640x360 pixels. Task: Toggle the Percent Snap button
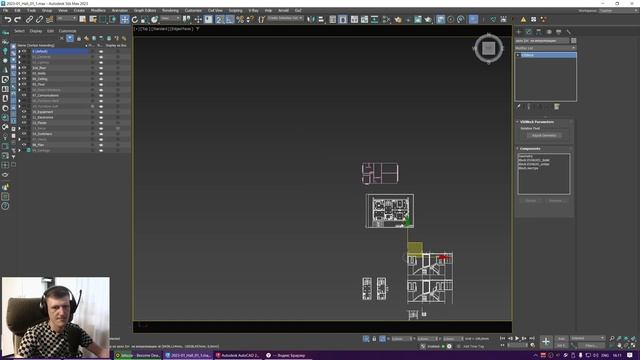pos(240,19)
